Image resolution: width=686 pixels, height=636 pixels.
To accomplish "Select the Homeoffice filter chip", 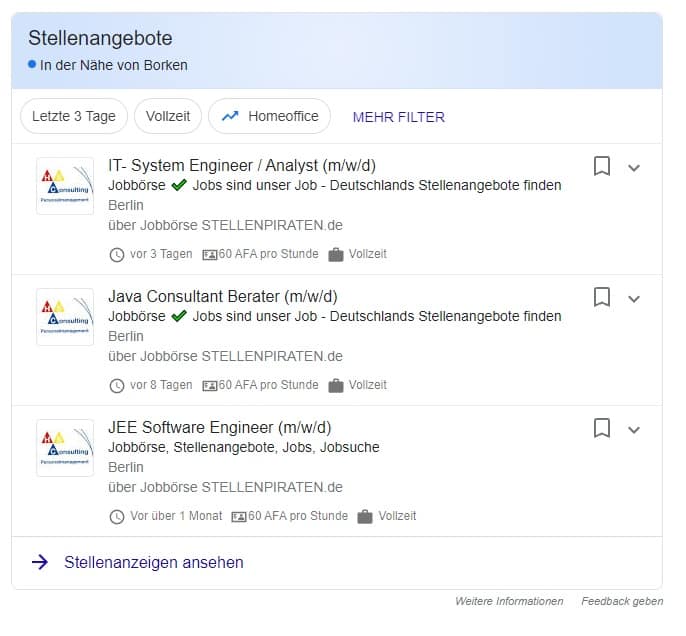I will point(269,116).
